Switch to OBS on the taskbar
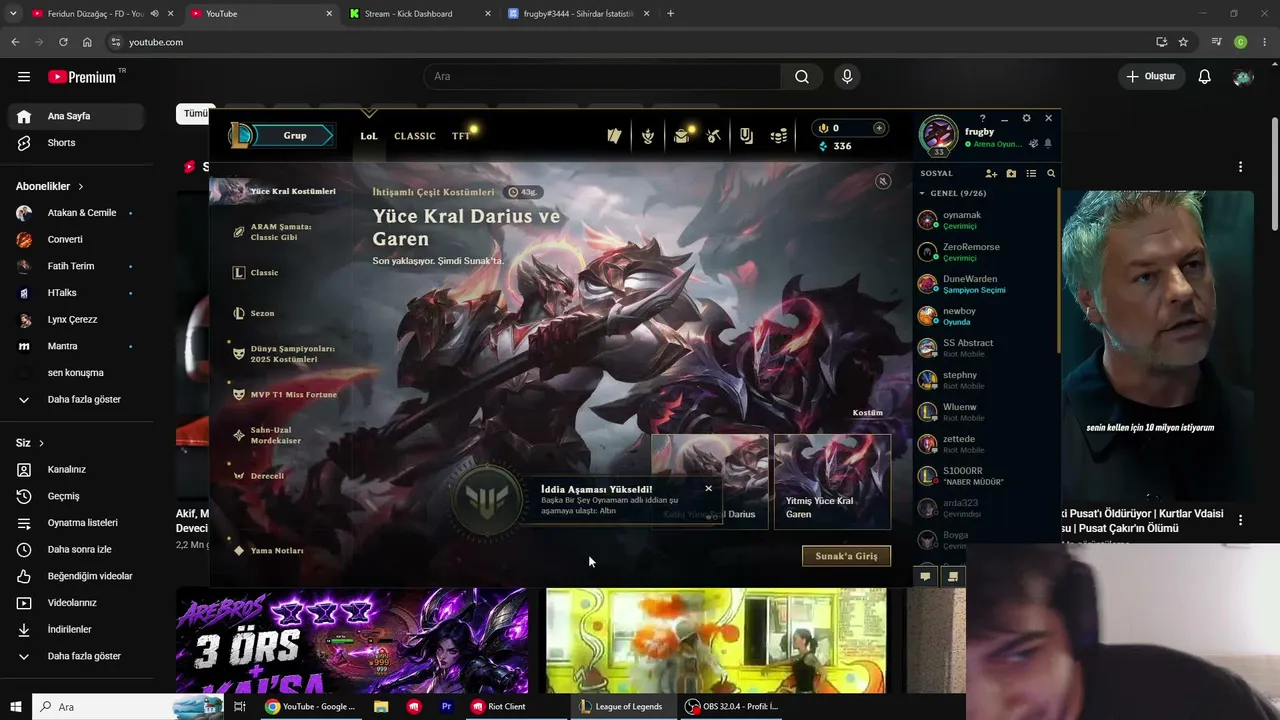 point(731,707)
